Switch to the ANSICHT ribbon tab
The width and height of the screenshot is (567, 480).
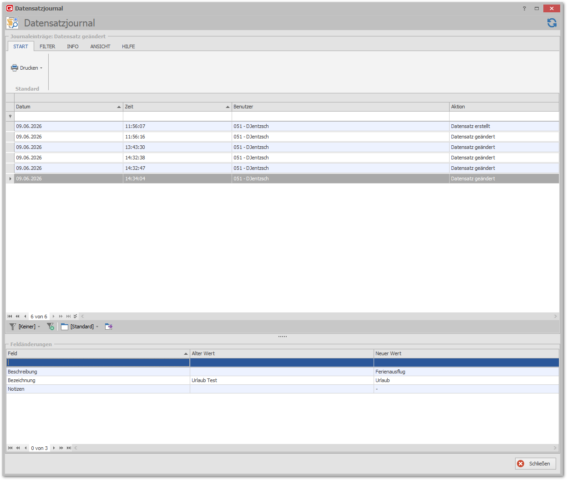click(x=100, y=46)
